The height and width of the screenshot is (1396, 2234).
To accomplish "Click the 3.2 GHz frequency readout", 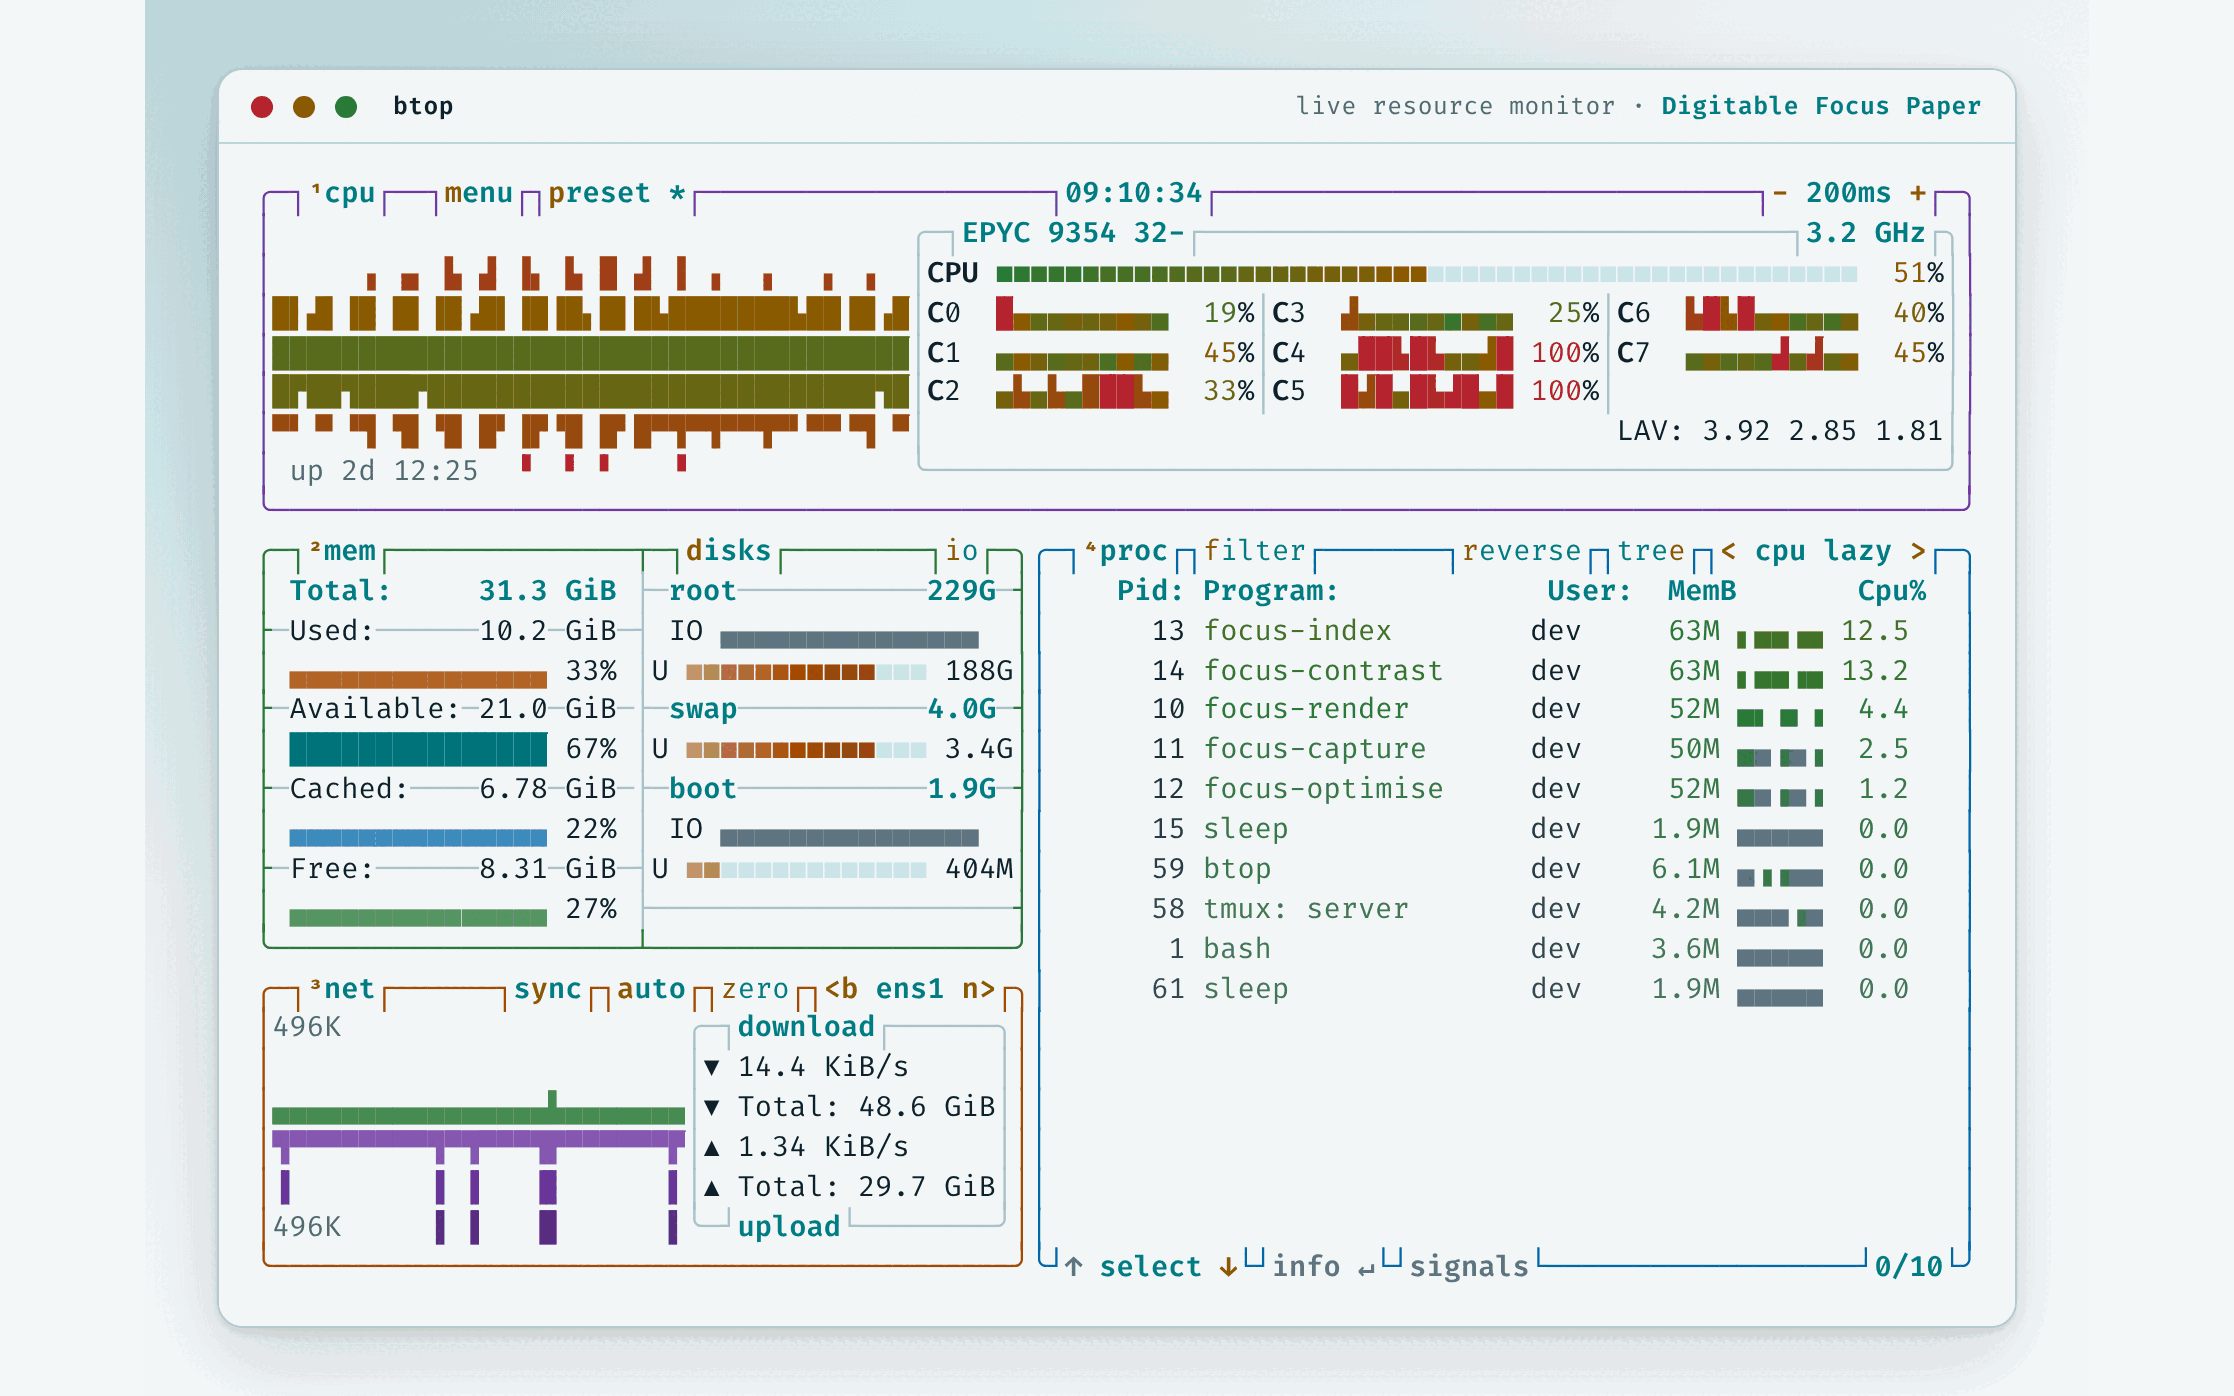I will point(1865,233).
